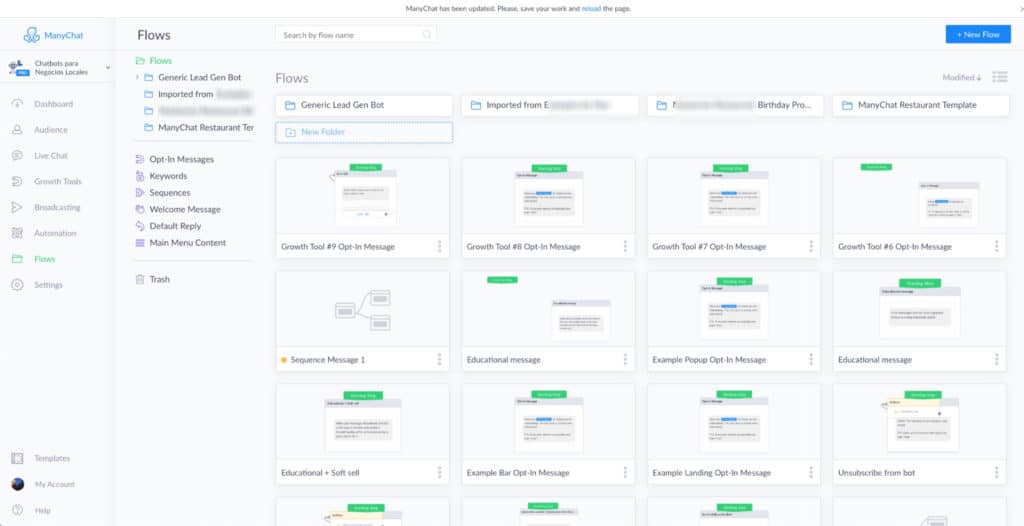The height and width of the screenshot is (526, 1024).
Task: Click the search magnifier icon
Action: [x=427, y=35]
